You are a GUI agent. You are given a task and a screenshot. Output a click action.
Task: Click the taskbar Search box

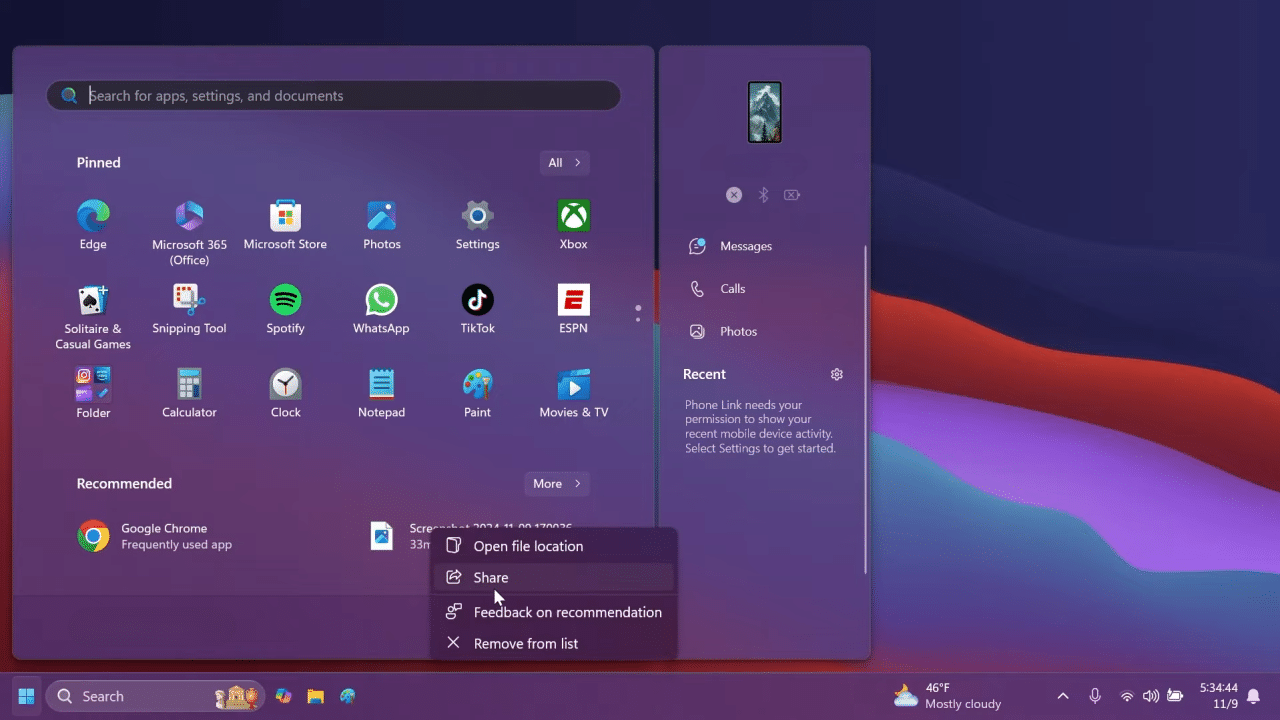click(x=155, y=696)
